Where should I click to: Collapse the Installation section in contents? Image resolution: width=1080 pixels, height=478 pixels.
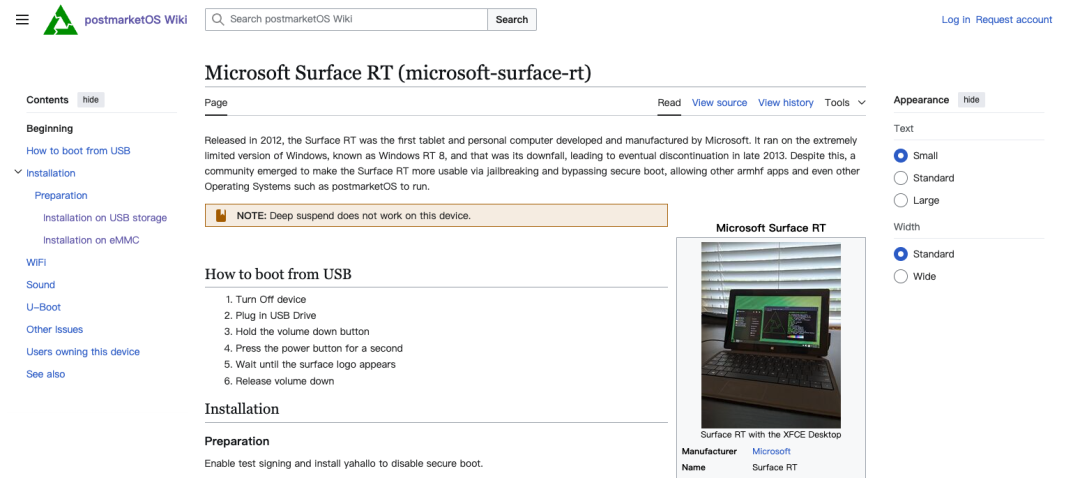18,172
